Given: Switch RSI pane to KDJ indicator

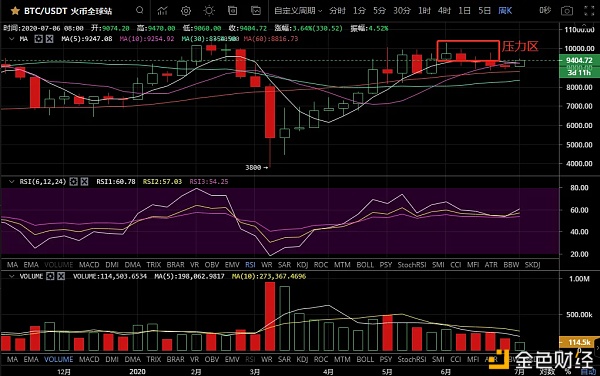Looking at the screenshot, I should 302,265.
